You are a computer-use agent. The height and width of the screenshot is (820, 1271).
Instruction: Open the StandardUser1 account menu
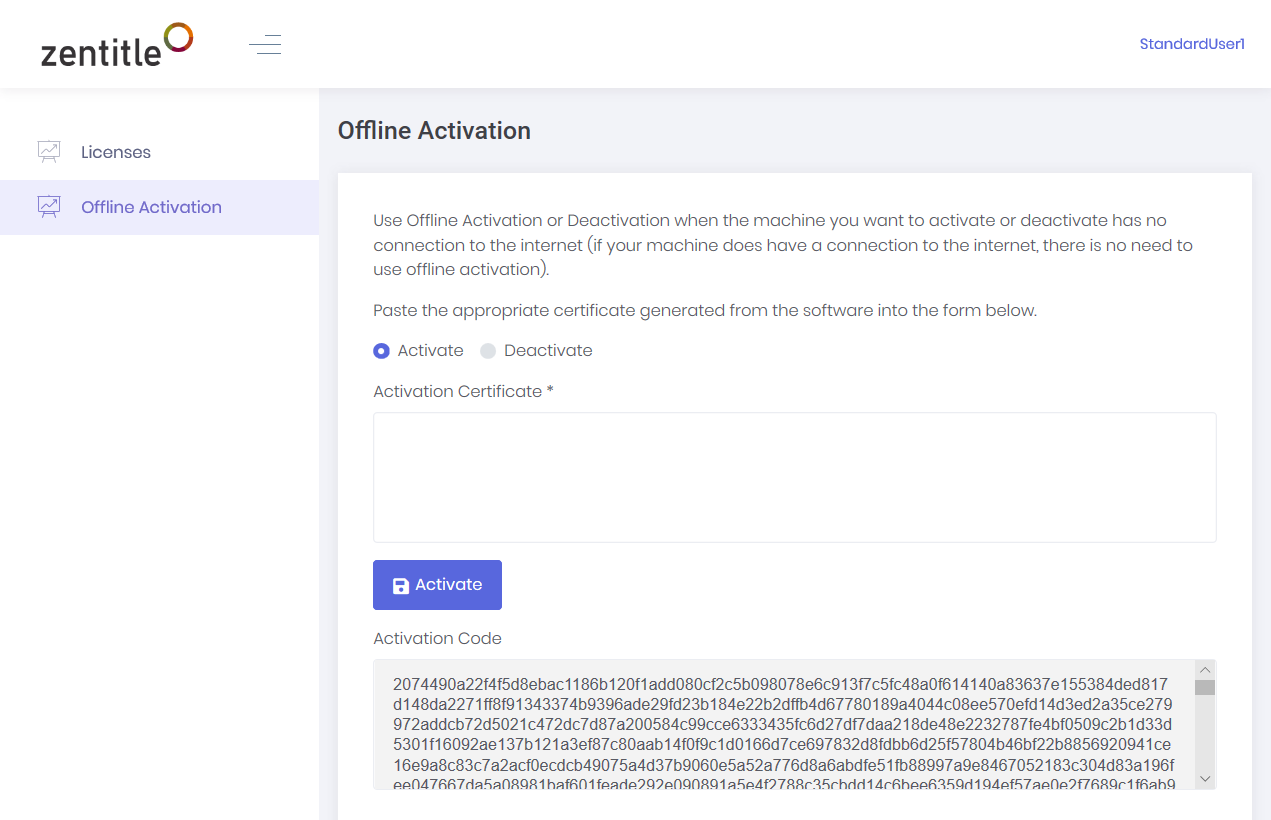click(x=1192, y=44)
